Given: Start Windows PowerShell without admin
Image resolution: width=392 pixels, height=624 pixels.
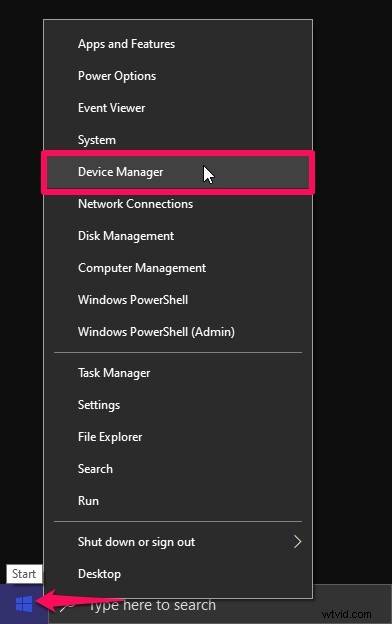Looking at the screenshot, I should (177, 300).
